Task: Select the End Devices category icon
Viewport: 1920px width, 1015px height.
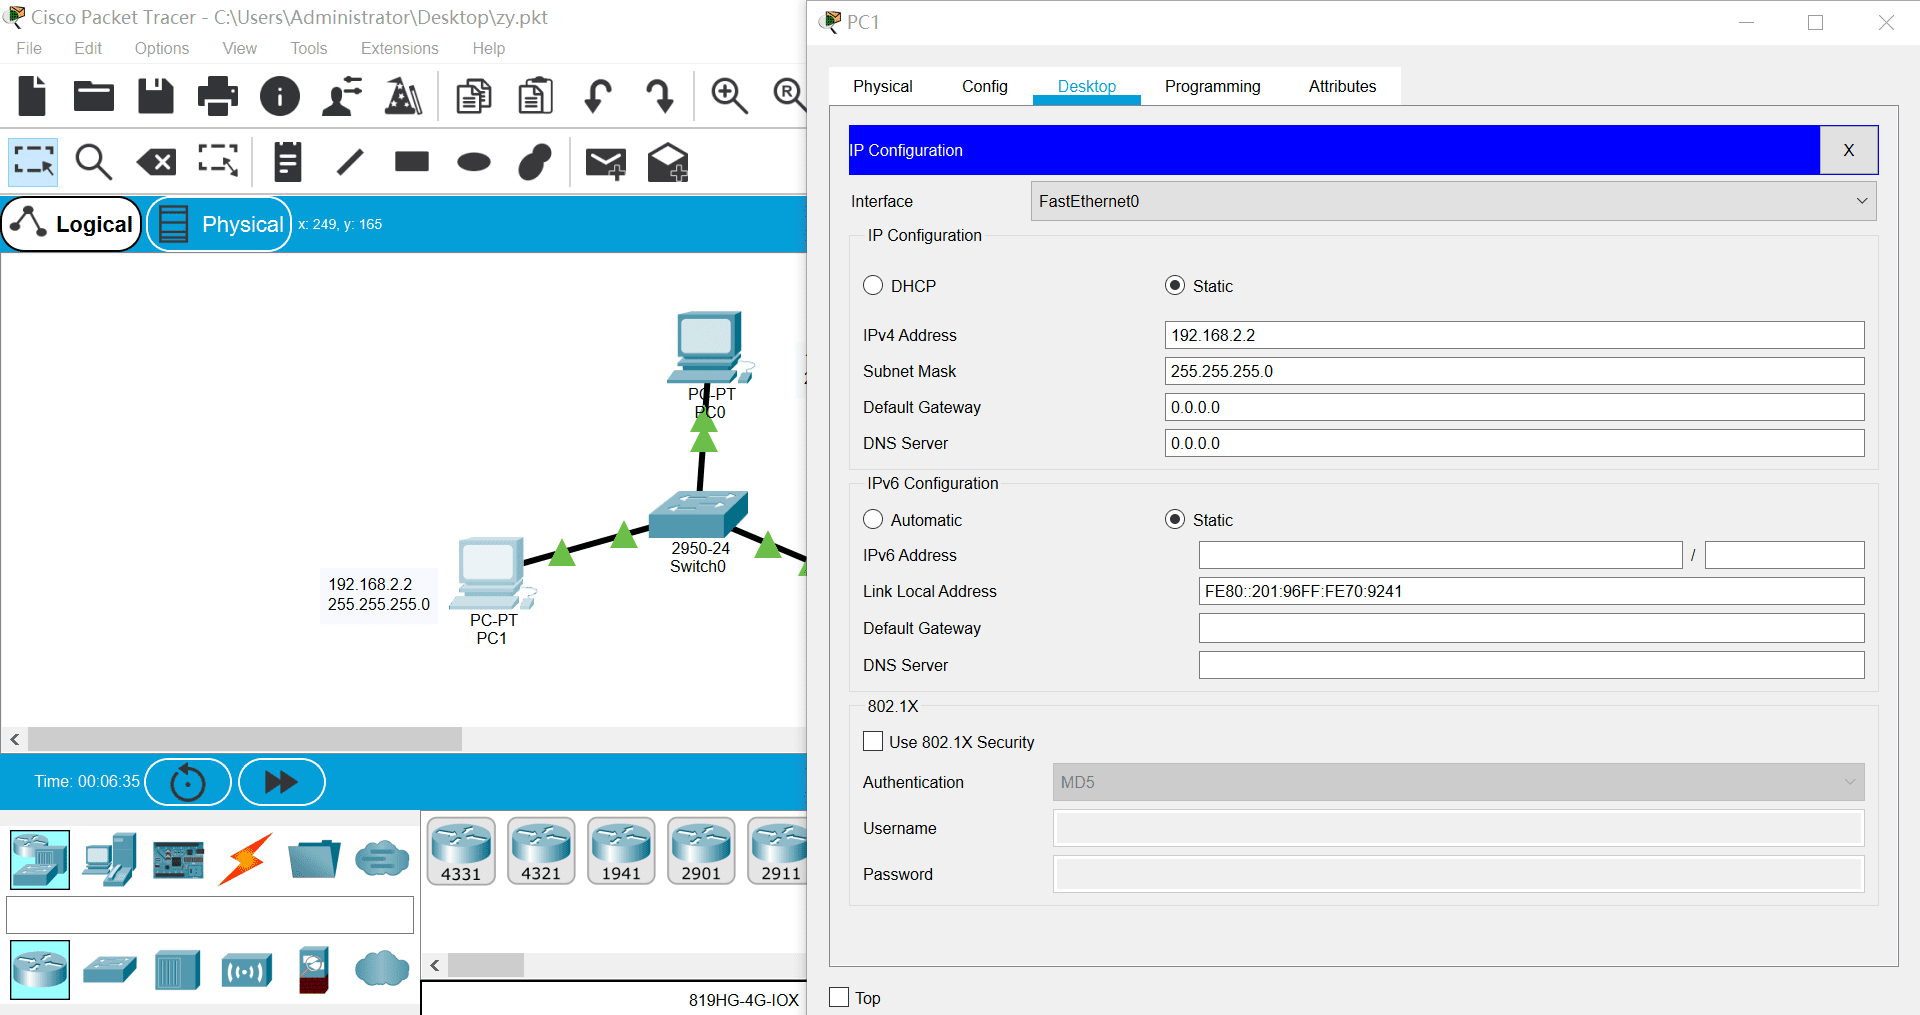Action: click(109, 859)
